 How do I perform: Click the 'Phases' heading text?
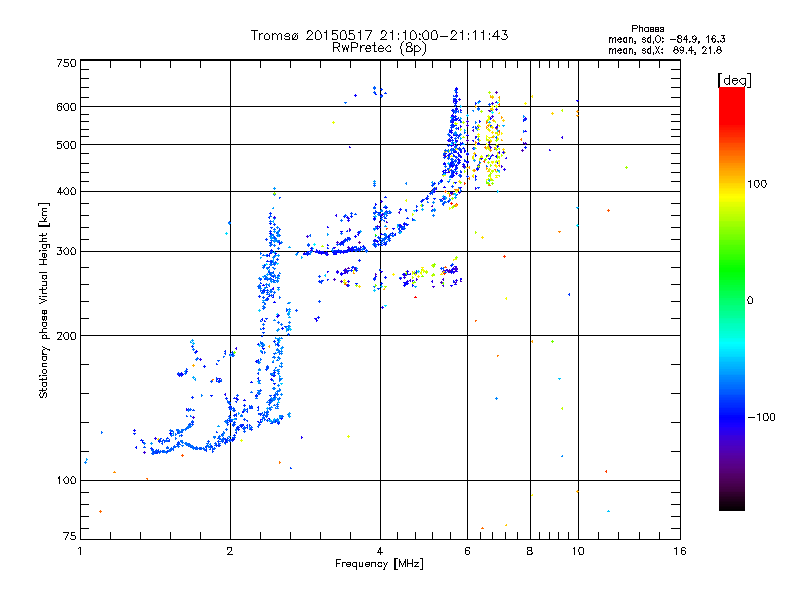click(647, 29)
